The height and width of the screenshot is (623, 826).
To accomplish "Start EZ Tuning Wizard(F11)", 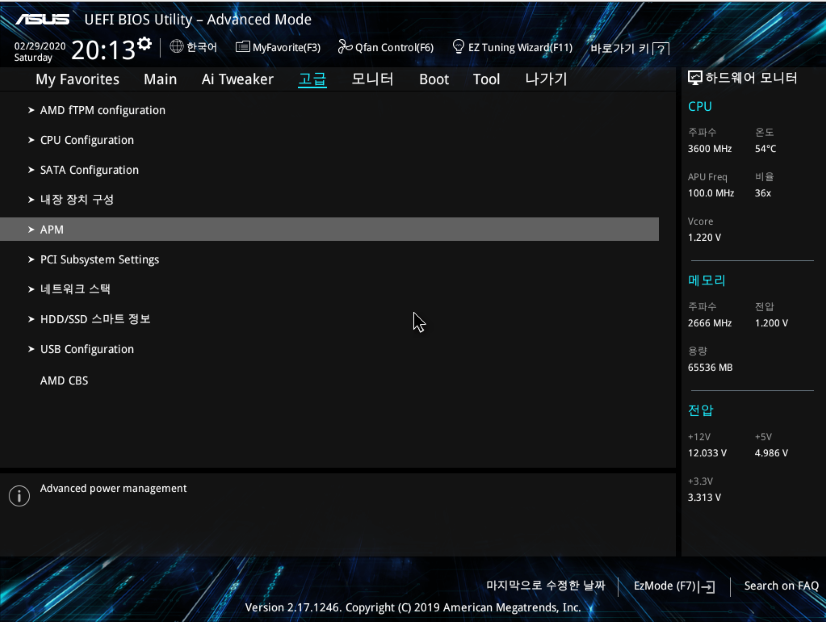I will pos(513,47).
